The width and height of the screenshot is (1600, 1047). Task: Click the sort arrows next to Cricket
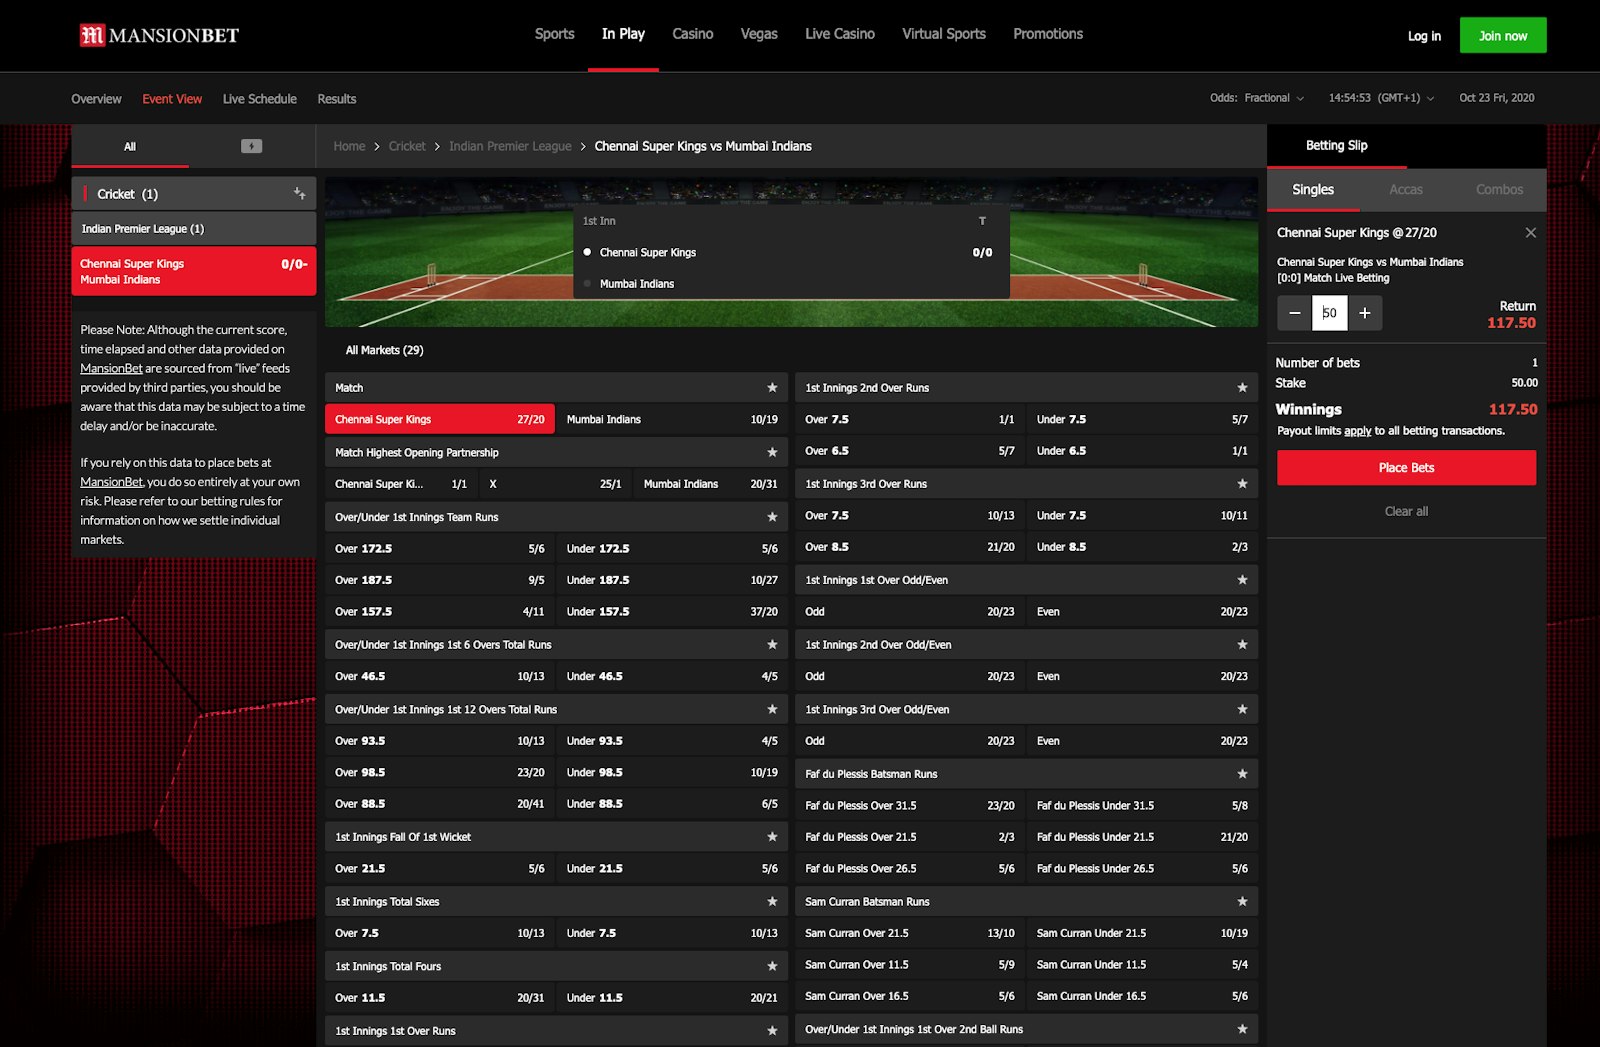point(299,193)
